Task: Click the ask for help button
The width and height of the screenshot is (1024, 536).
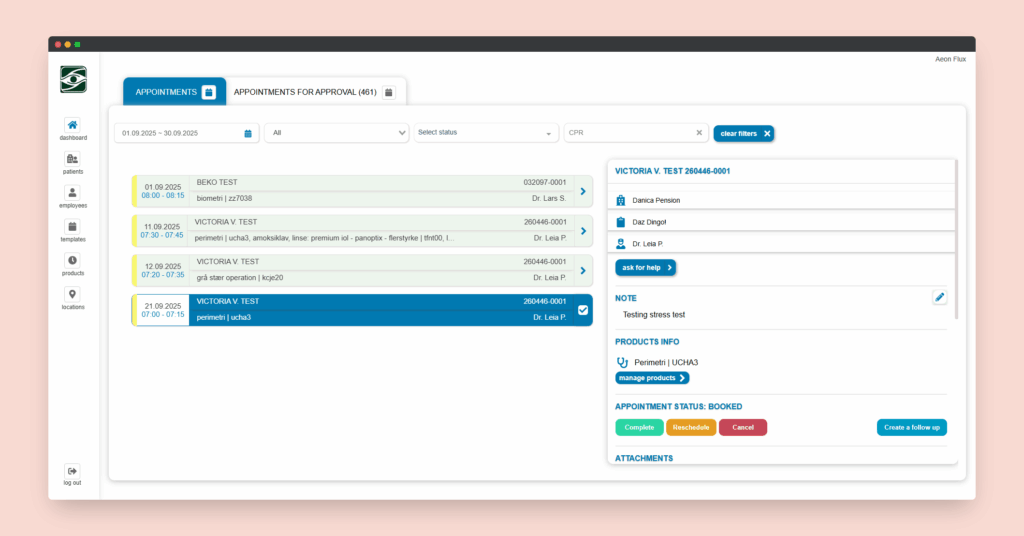Action: [645, 268]
